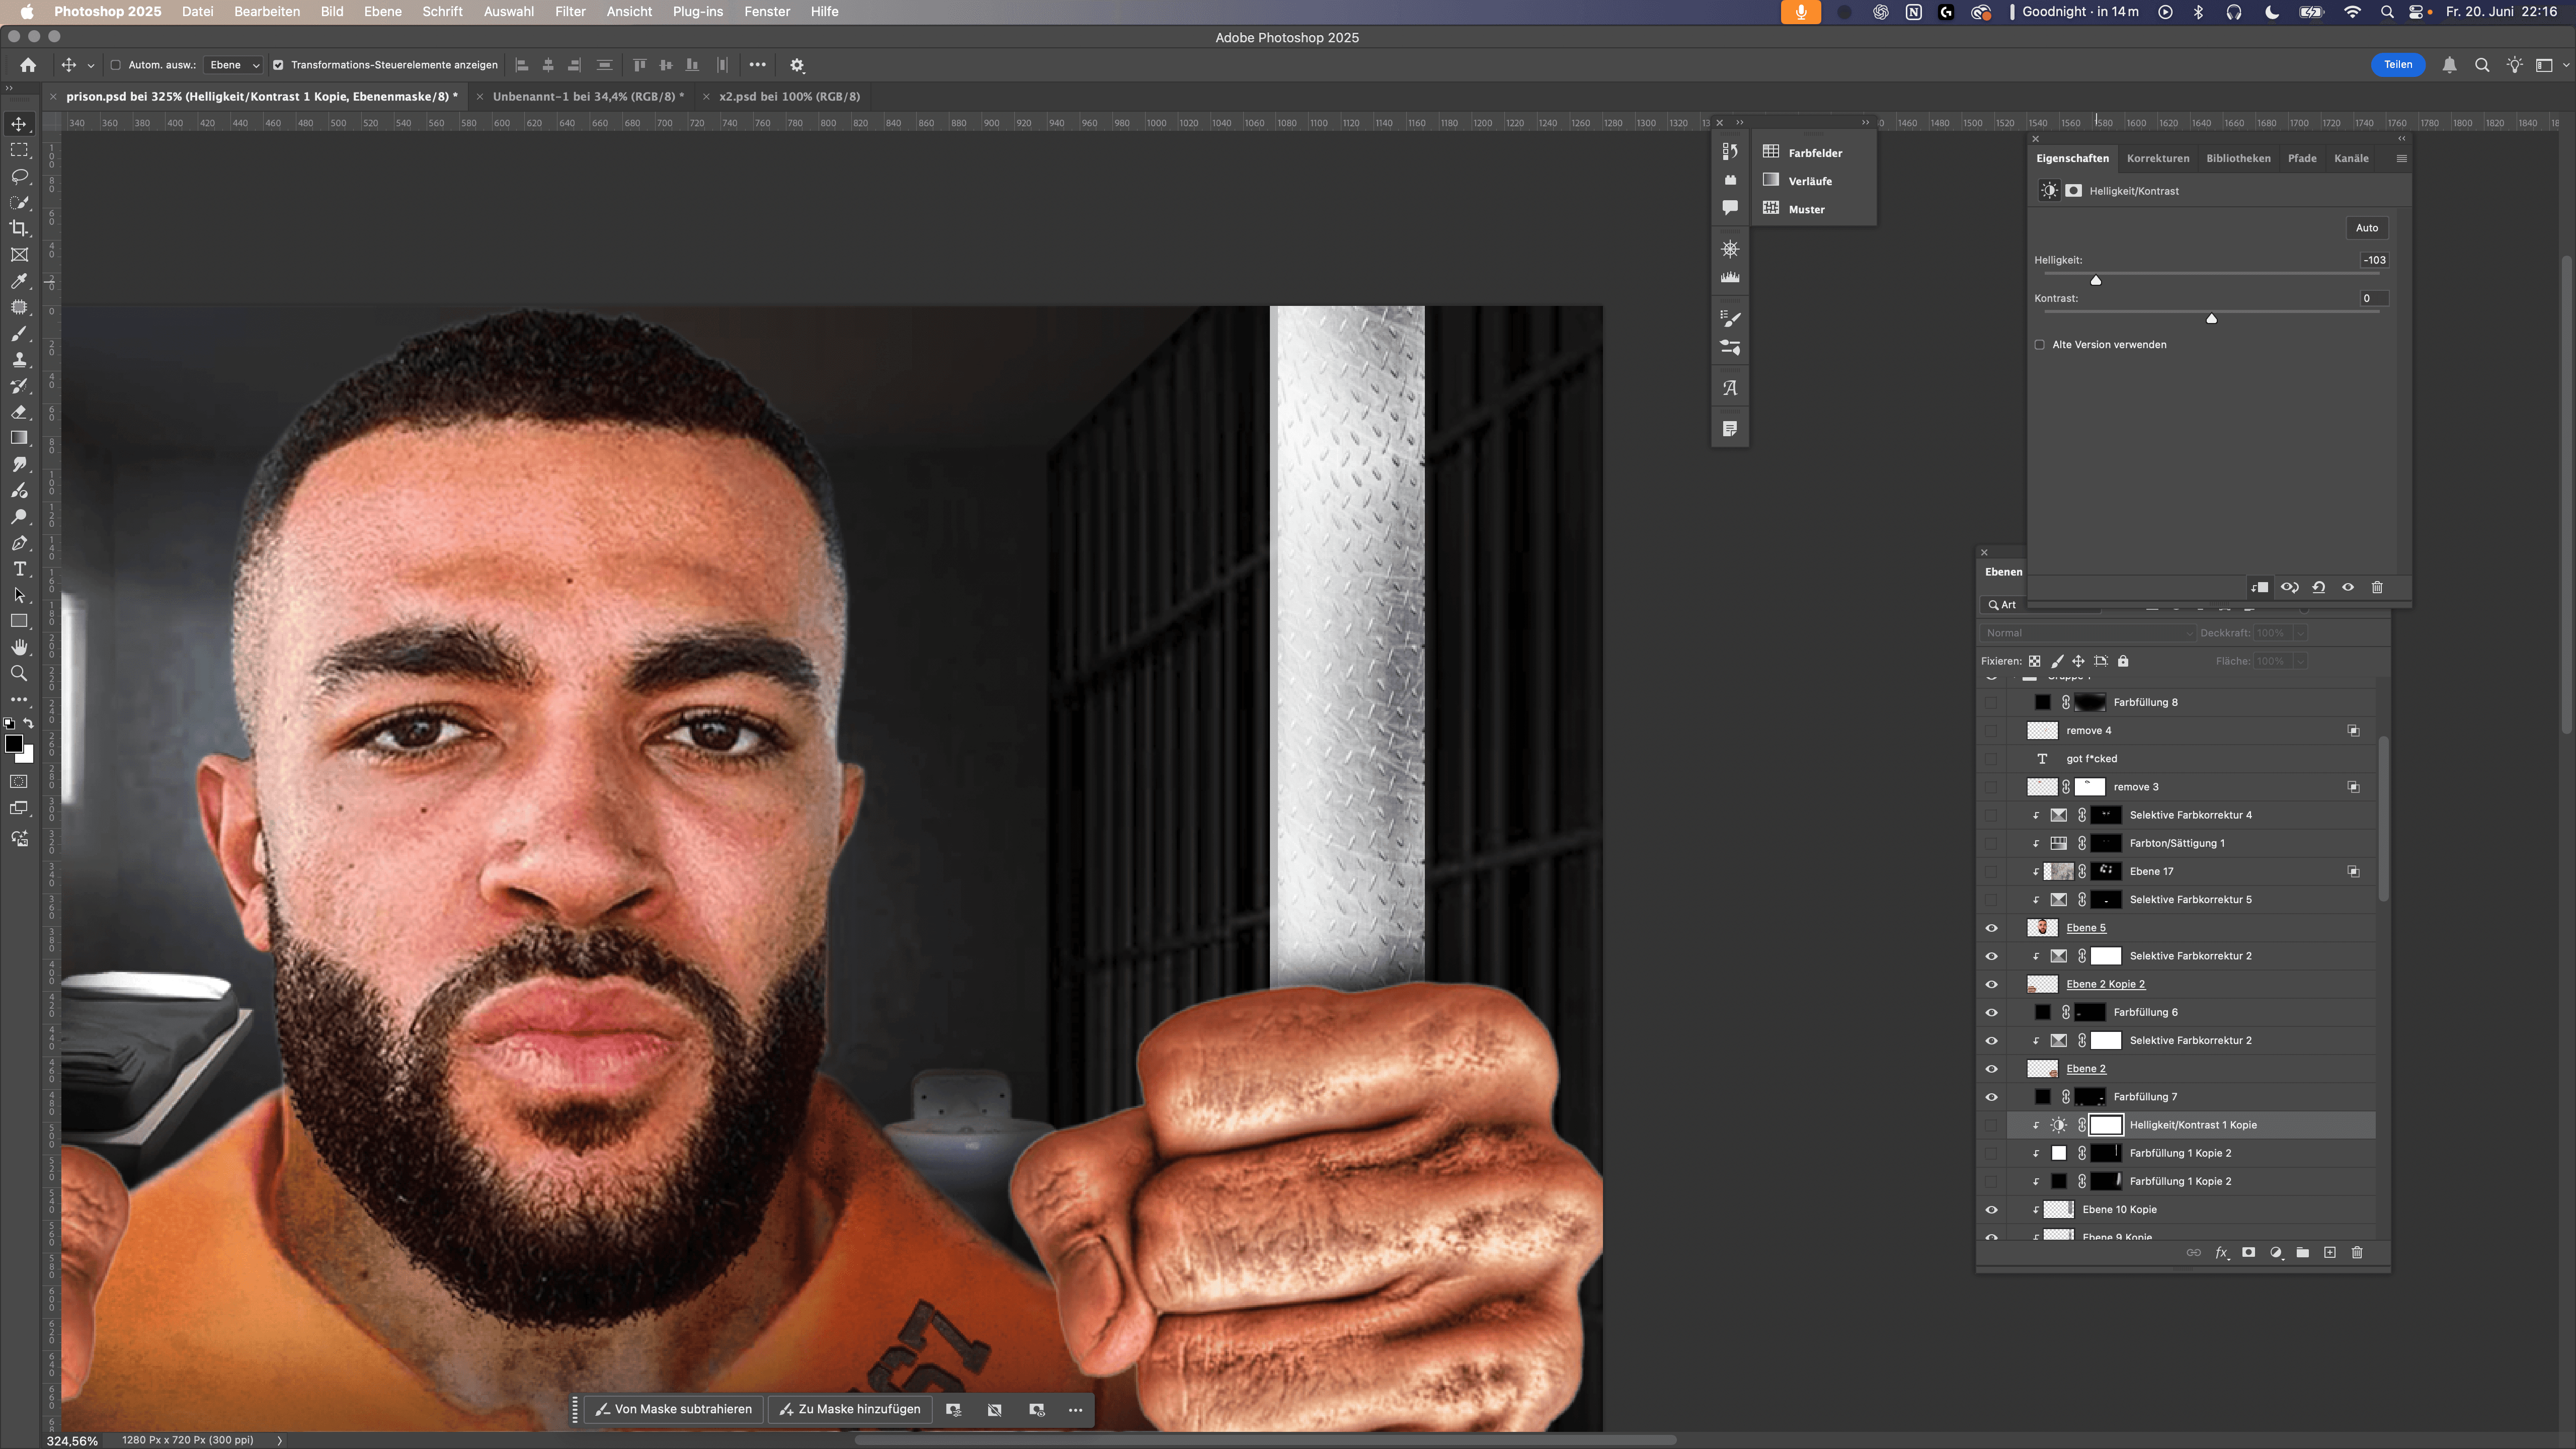Hide the Ebene 2 Kopie 2 layer
The image size is (2576, 1449).
click(1992, 984)
